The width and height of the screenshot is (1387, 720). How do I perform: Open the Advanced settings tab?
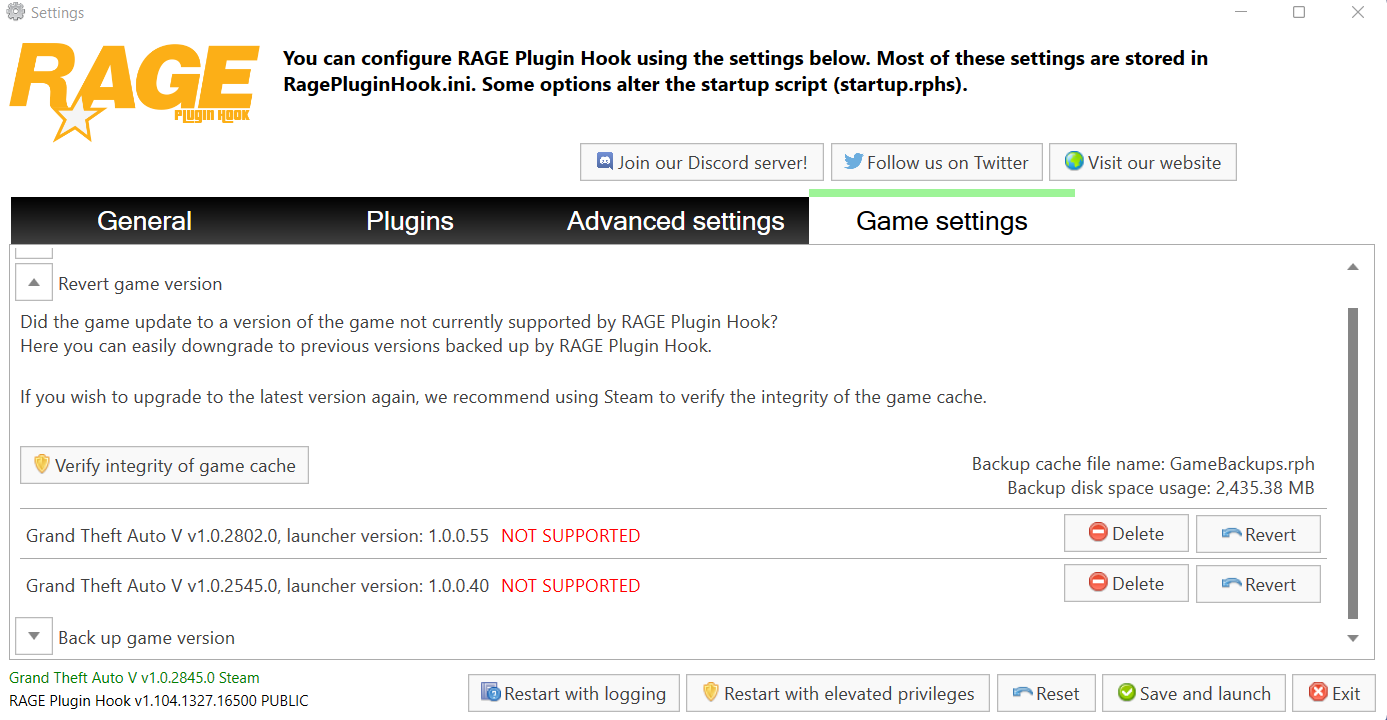click(x=675, y=221)
